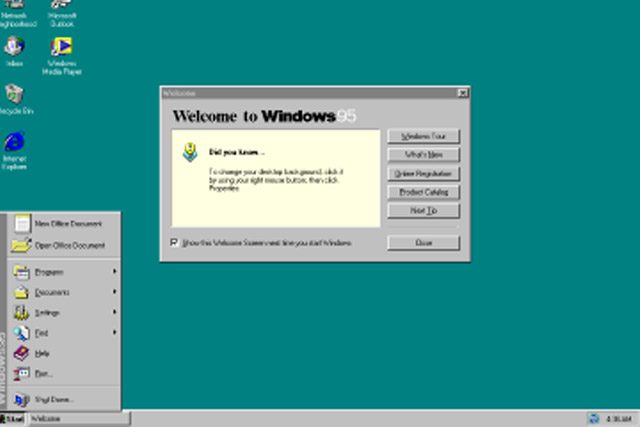
Task: Click the 'Welcome to Windows 95' heading
Action: pyautogui.click(x=264, y=116)
